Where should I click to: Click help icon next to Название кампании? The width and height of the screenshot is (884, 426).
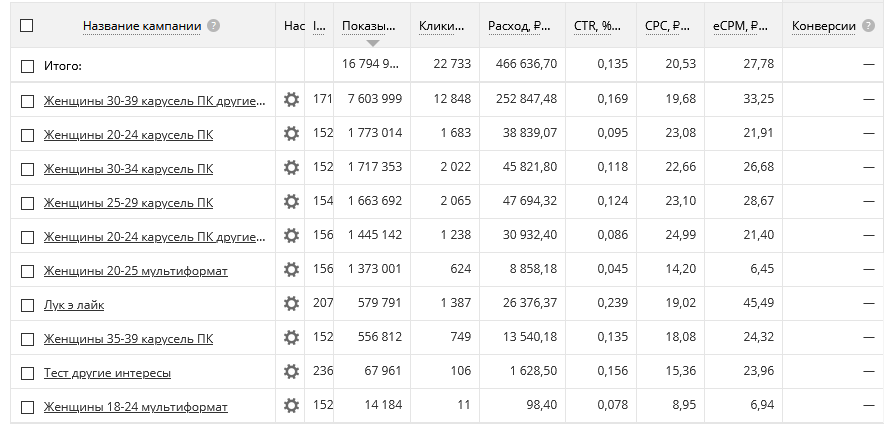214,25
